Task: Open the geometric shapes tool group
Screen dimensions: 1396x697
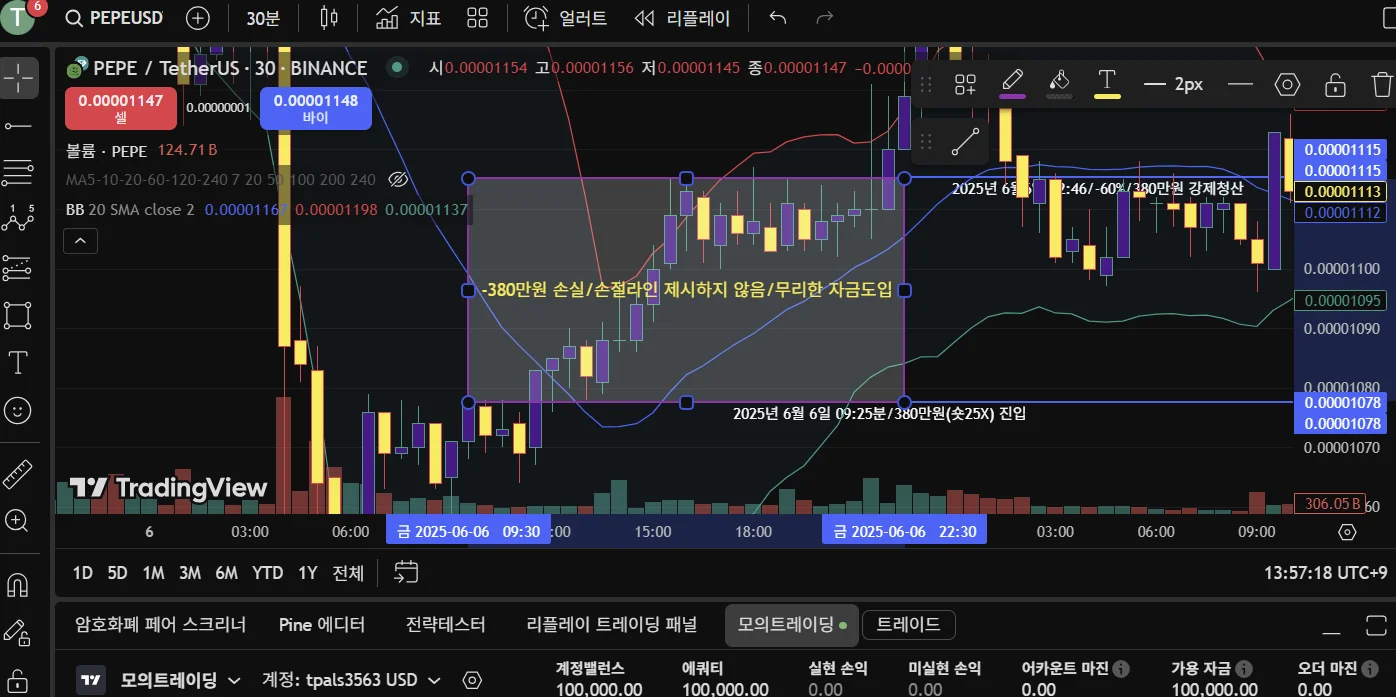Action: tap(18, 314)
